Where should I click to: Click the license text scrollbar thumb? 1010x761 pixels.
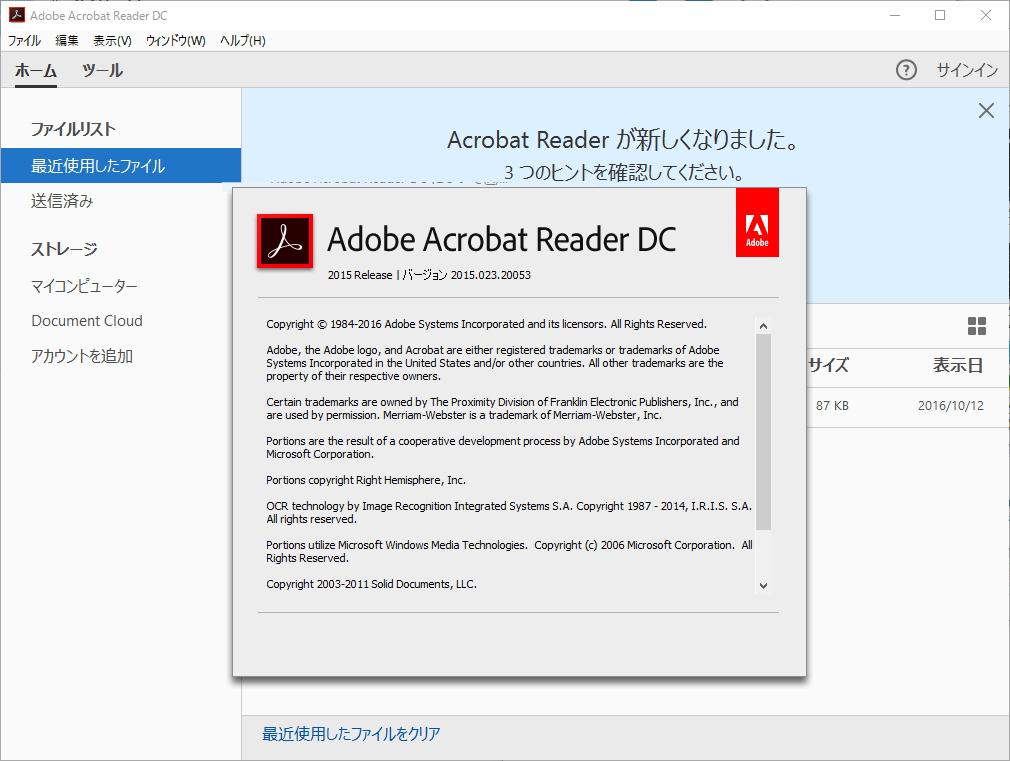(x=763, y=431)
